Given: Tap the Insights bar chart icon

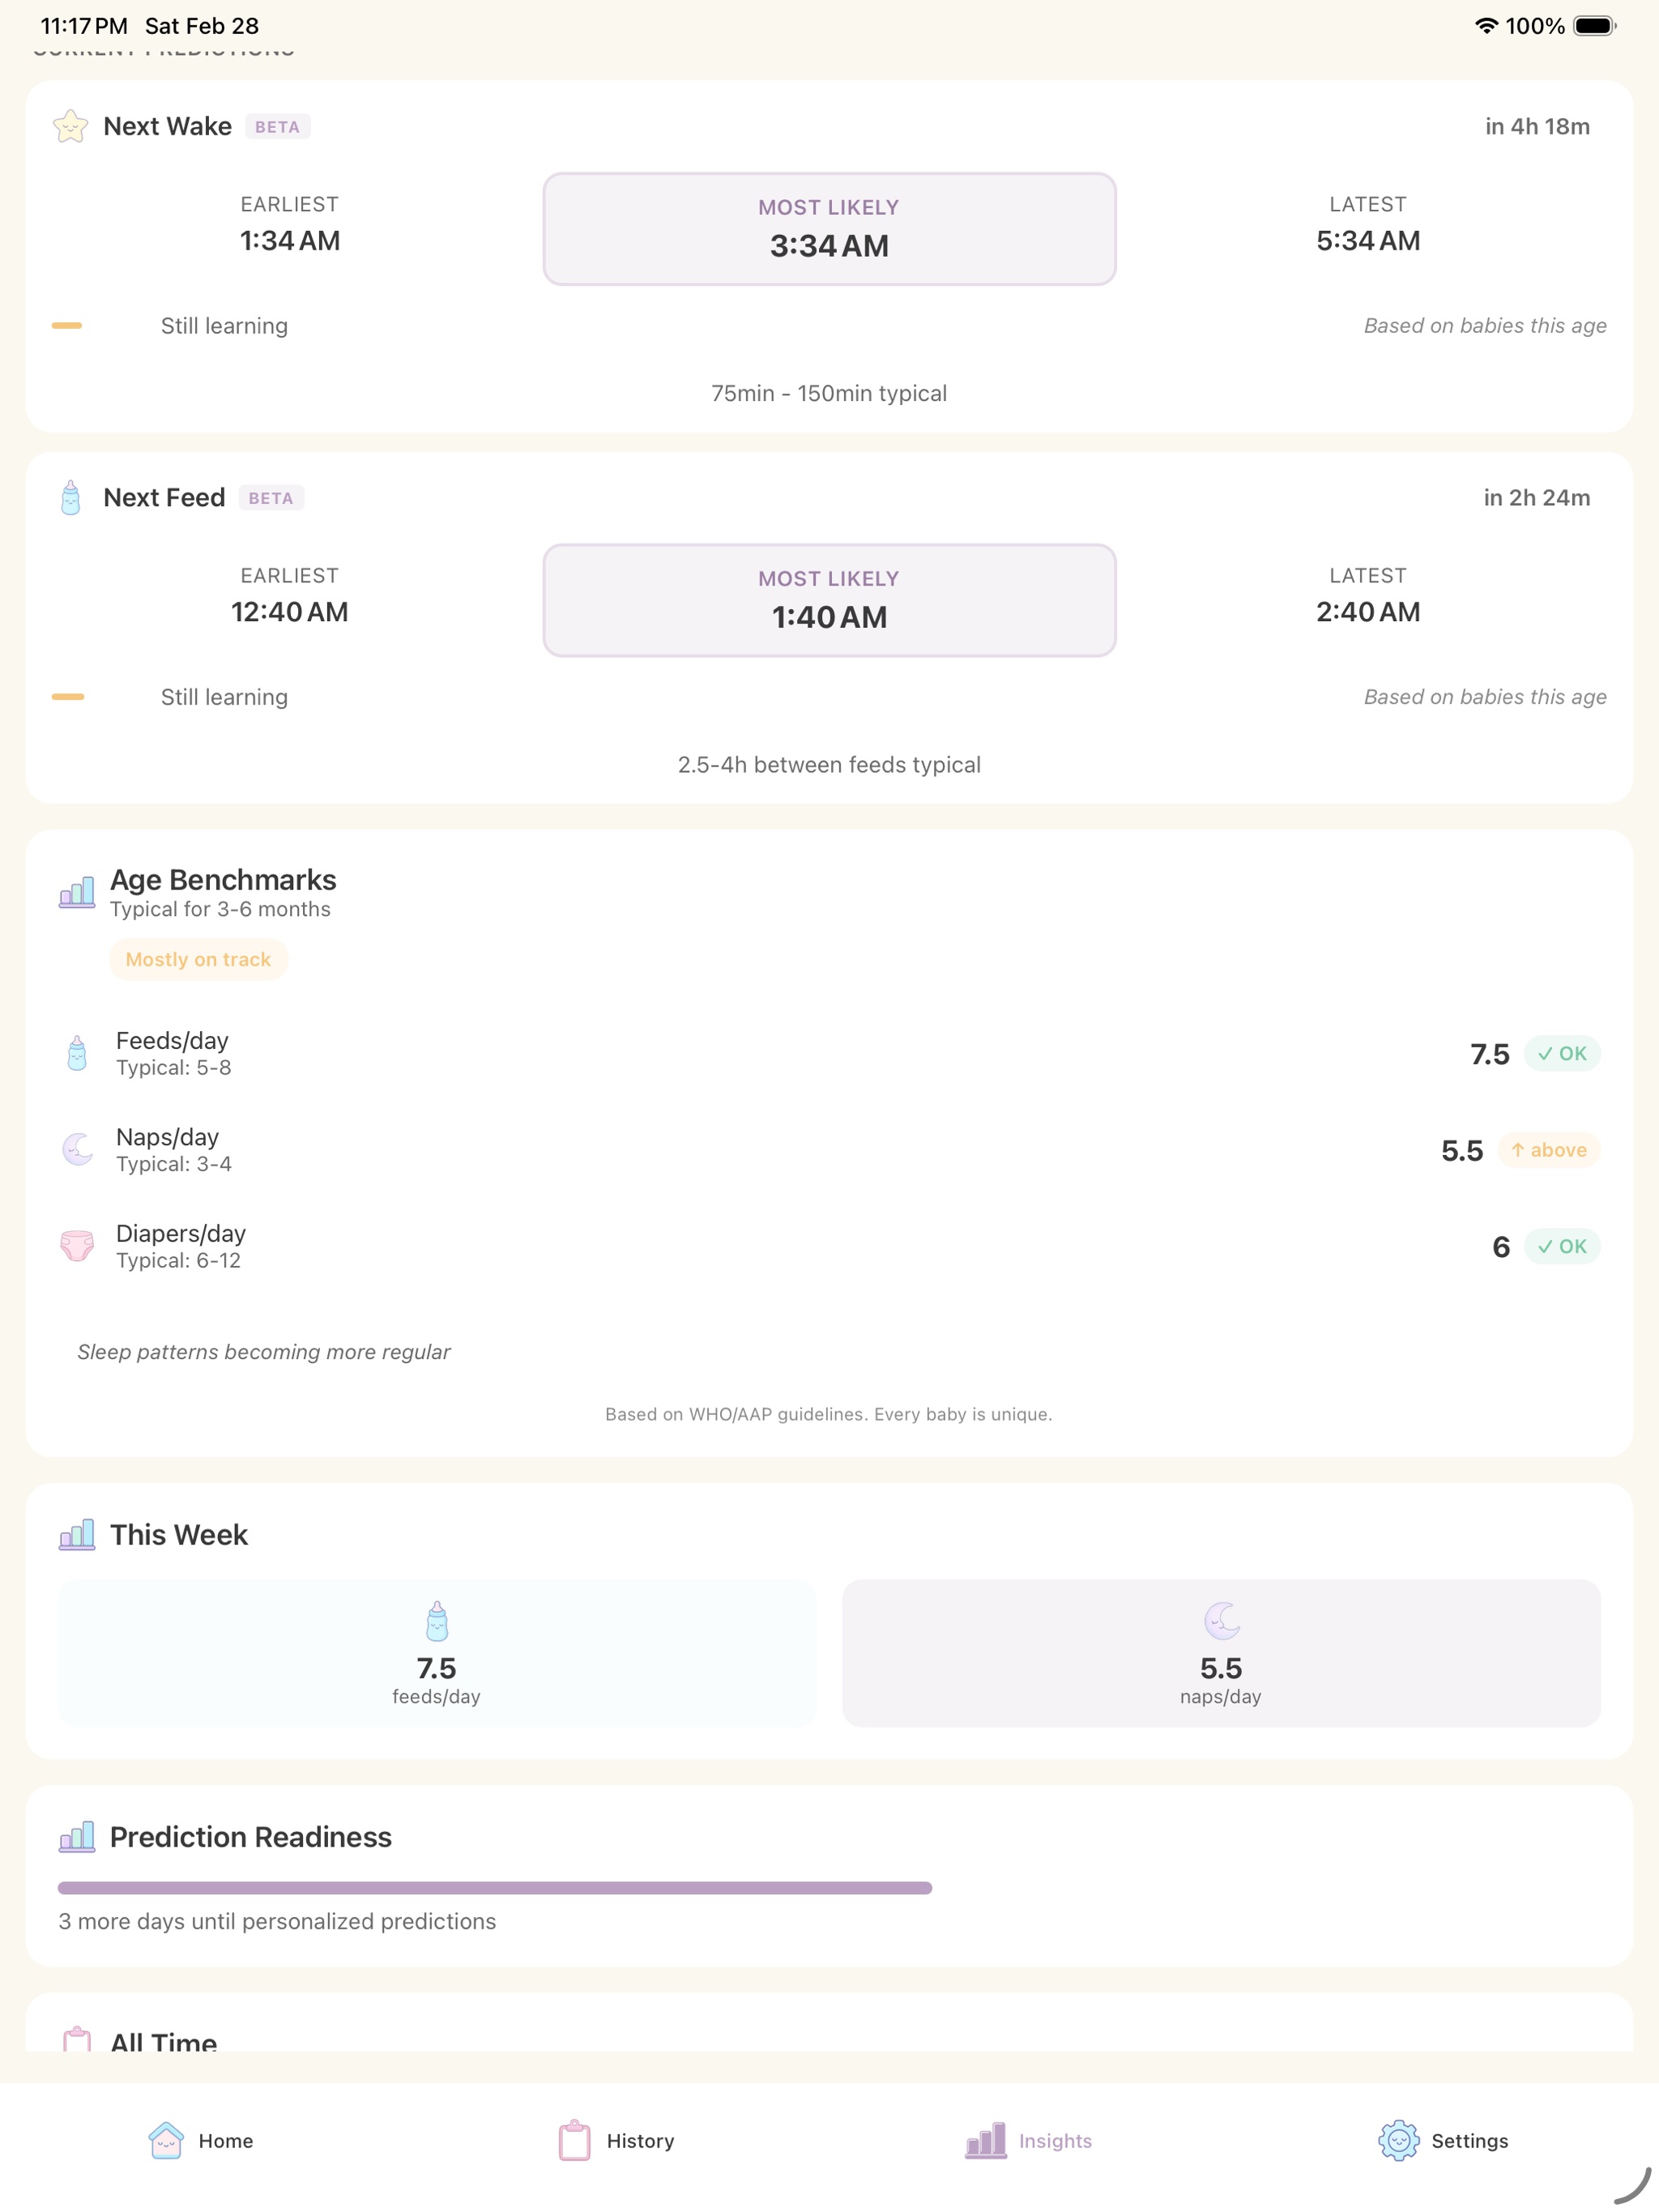Looking at the screenshot, I should pyautogui.click(x=986, y=2140).
